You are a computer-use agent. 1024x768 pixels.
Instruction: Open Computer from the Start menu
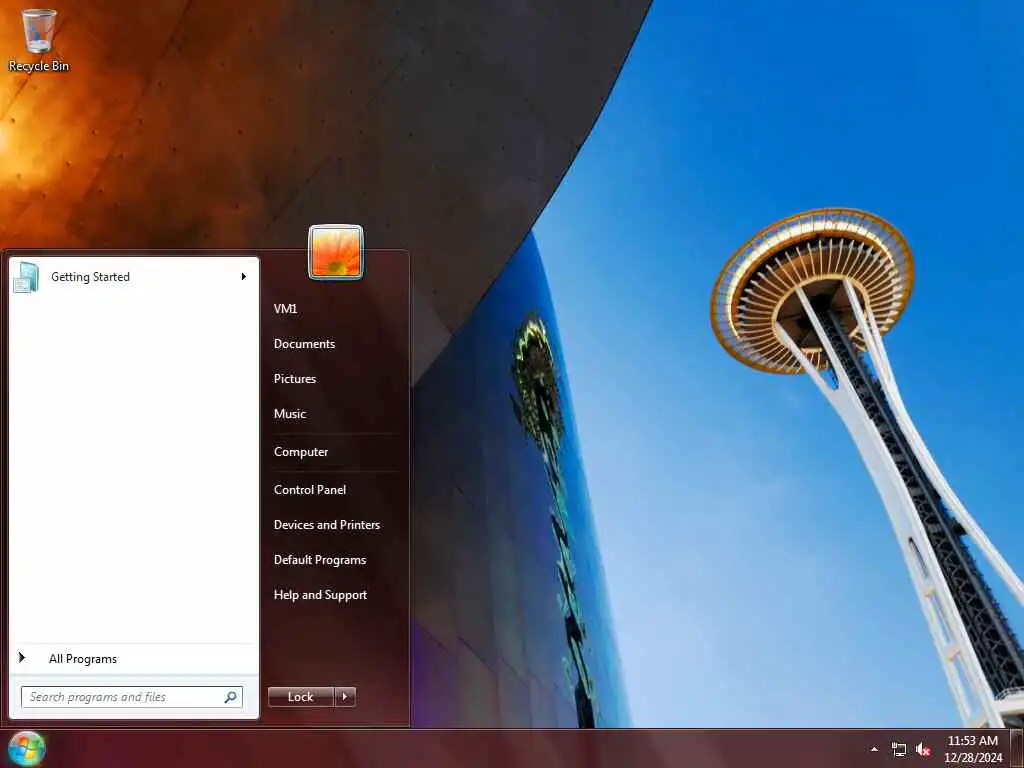pos(301,452)
